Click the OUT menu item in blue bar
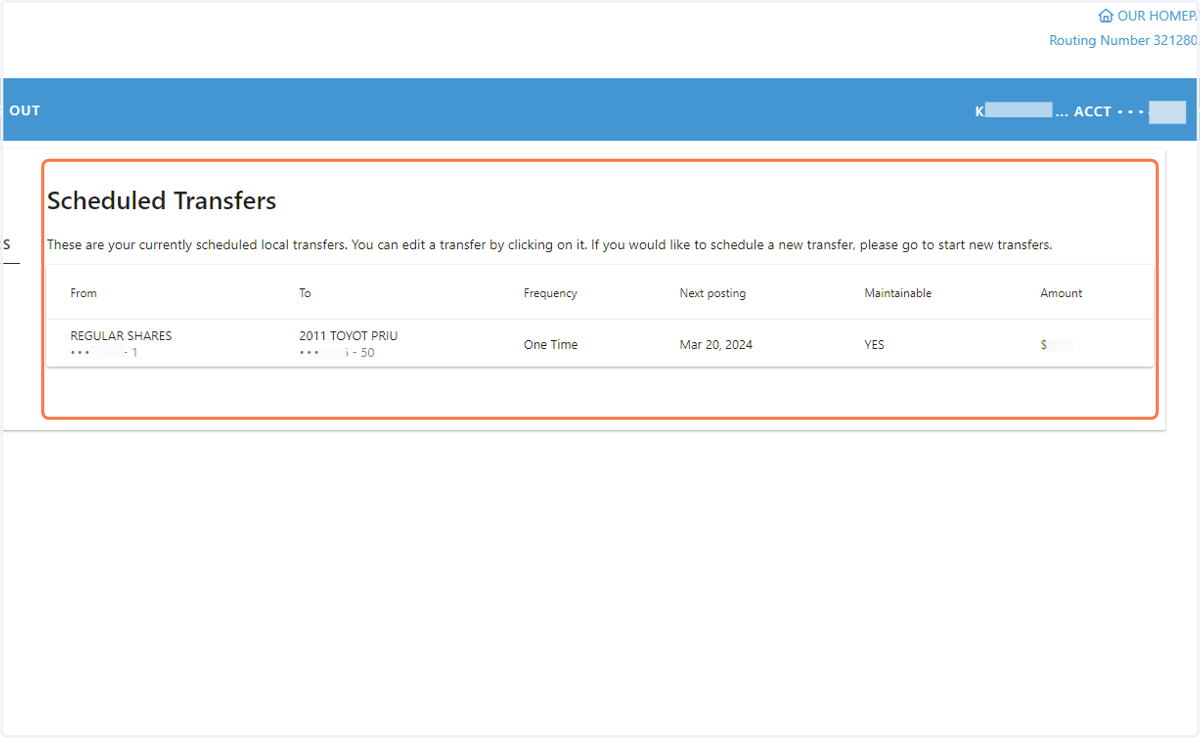 24,111
